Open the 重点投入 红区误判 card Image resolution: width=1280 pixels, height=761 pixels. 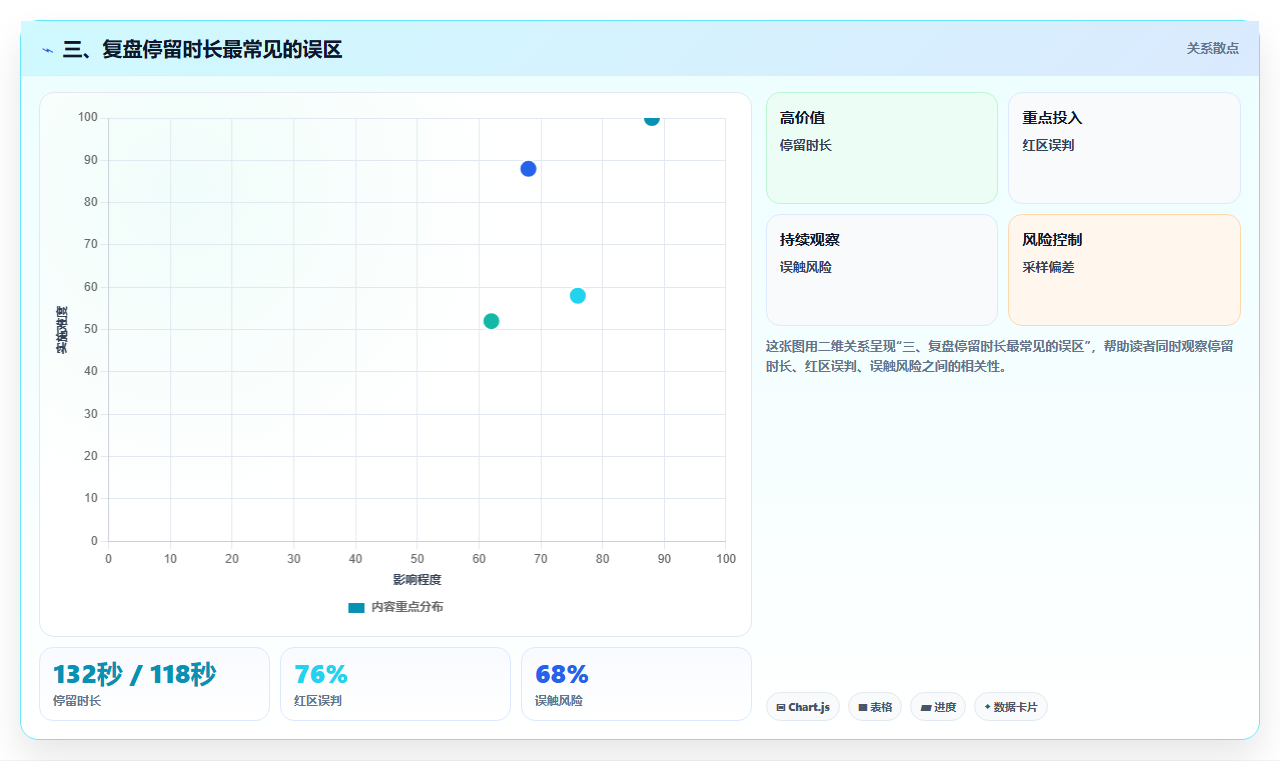1124,148
